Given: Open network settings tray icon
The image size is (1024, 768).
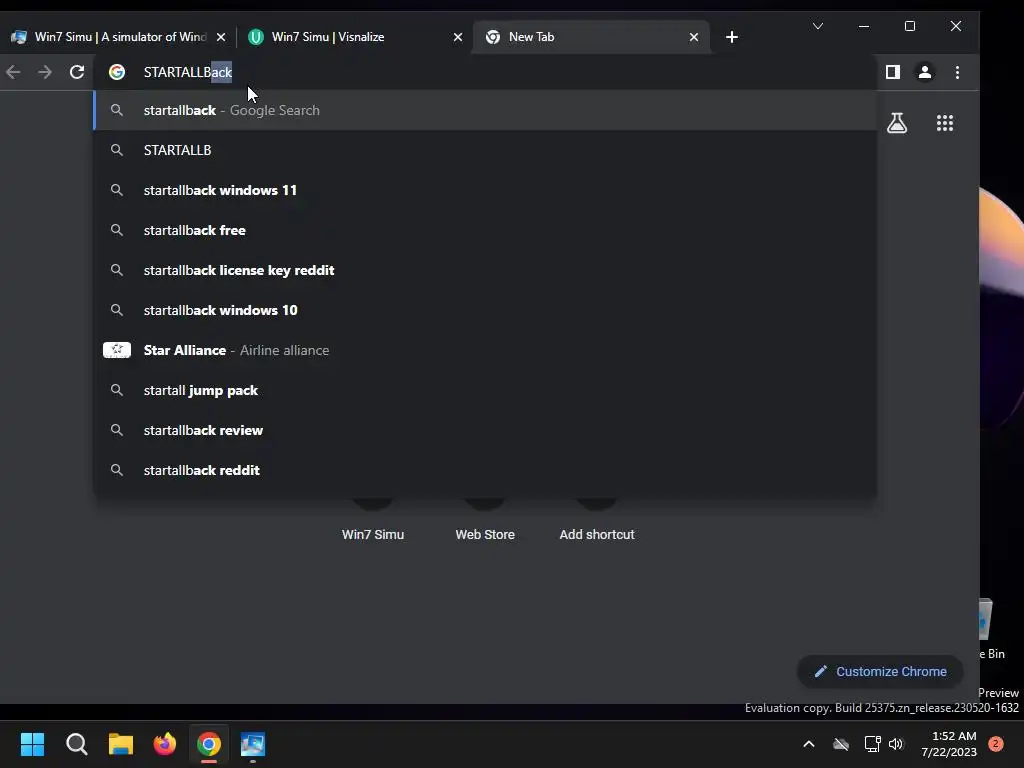Looking at the screenshot, I should 872,744.
